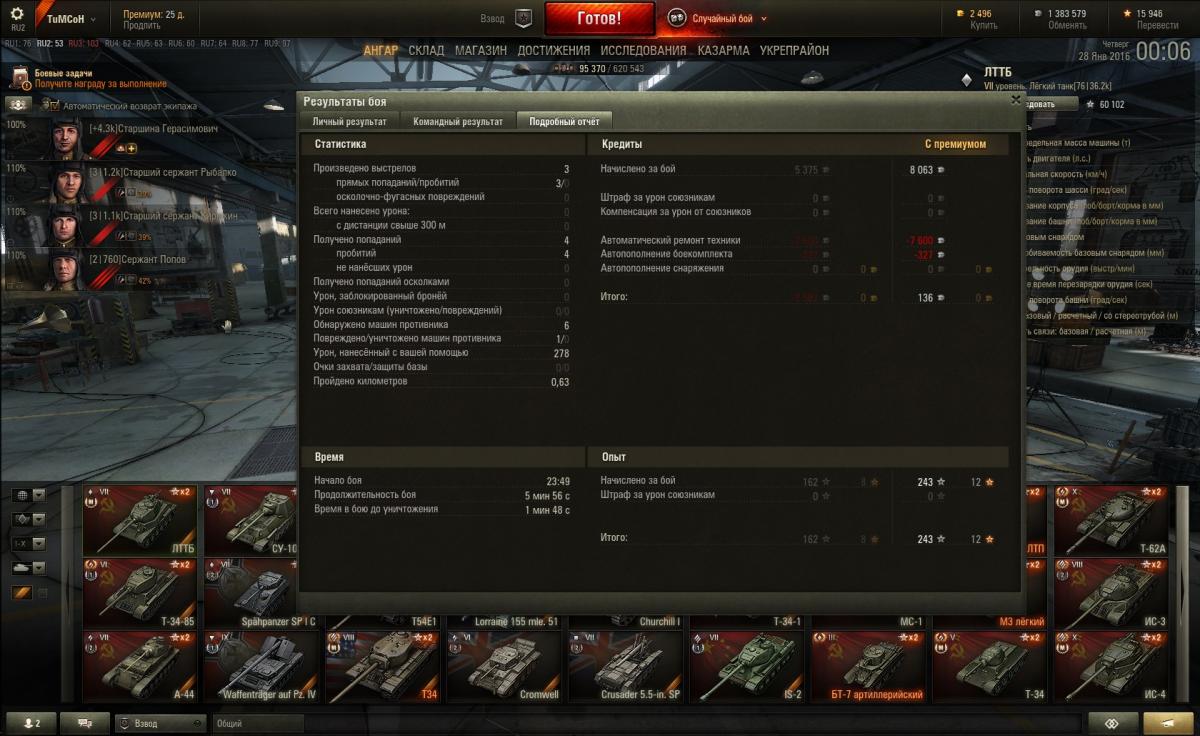1200x736 pixels.
Task: Click the Продлить premium link
Action: pyautogui.click(x=141, y=25)
